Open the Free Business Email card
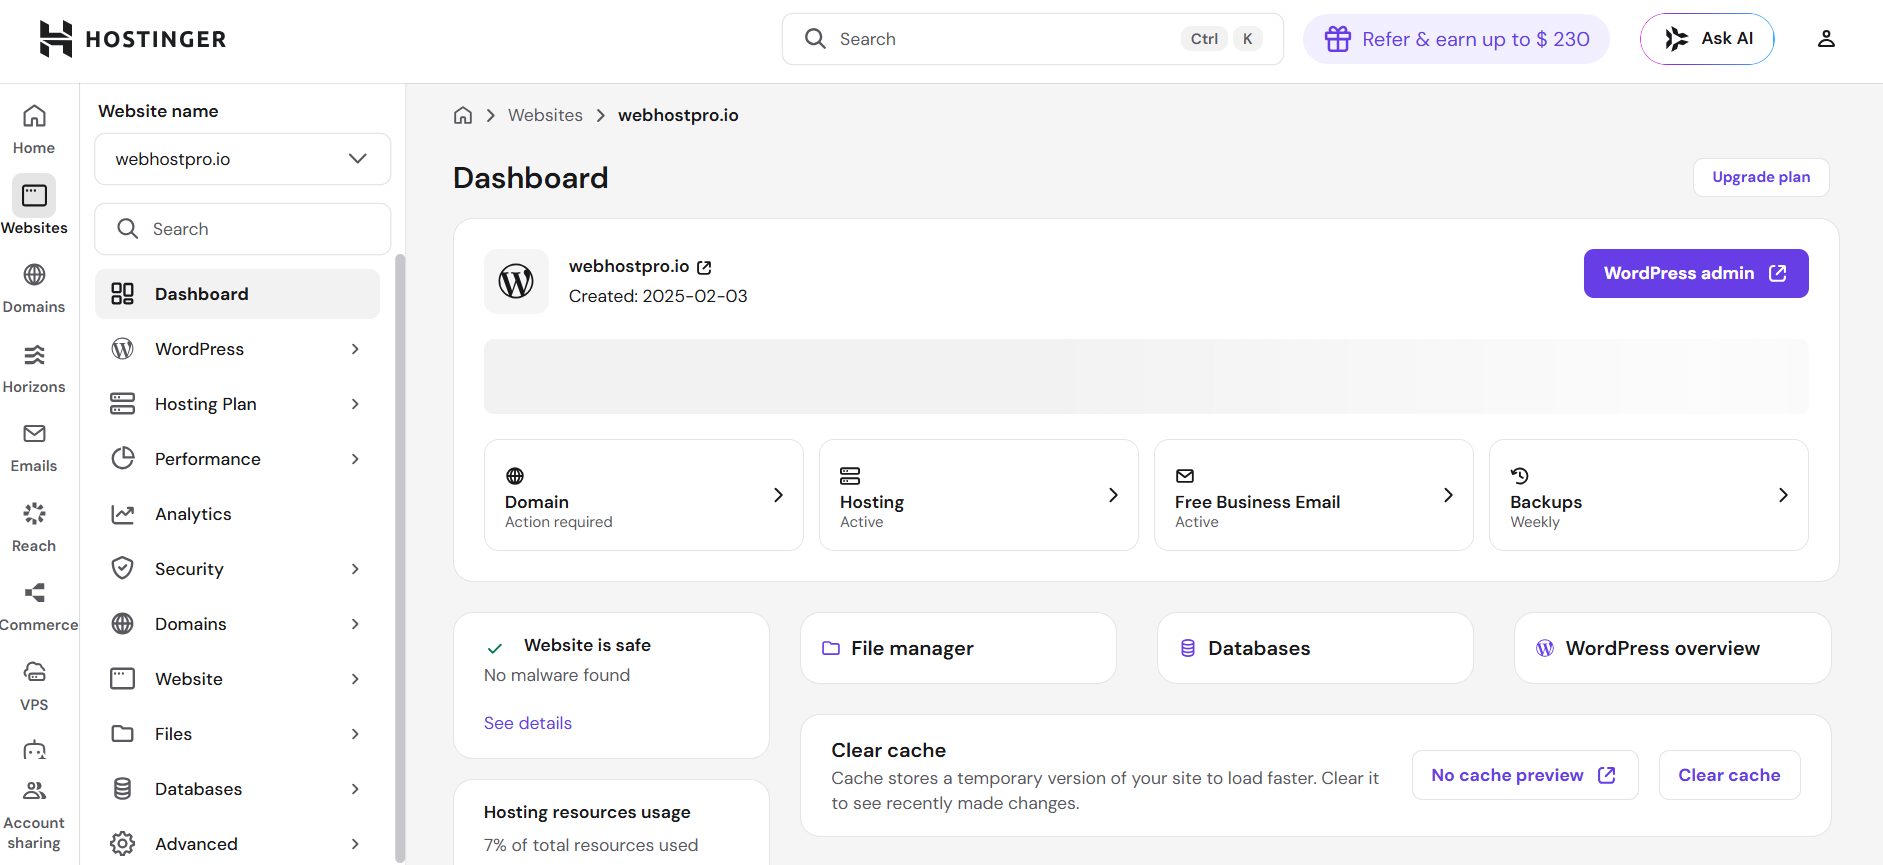 point(1314,495)
